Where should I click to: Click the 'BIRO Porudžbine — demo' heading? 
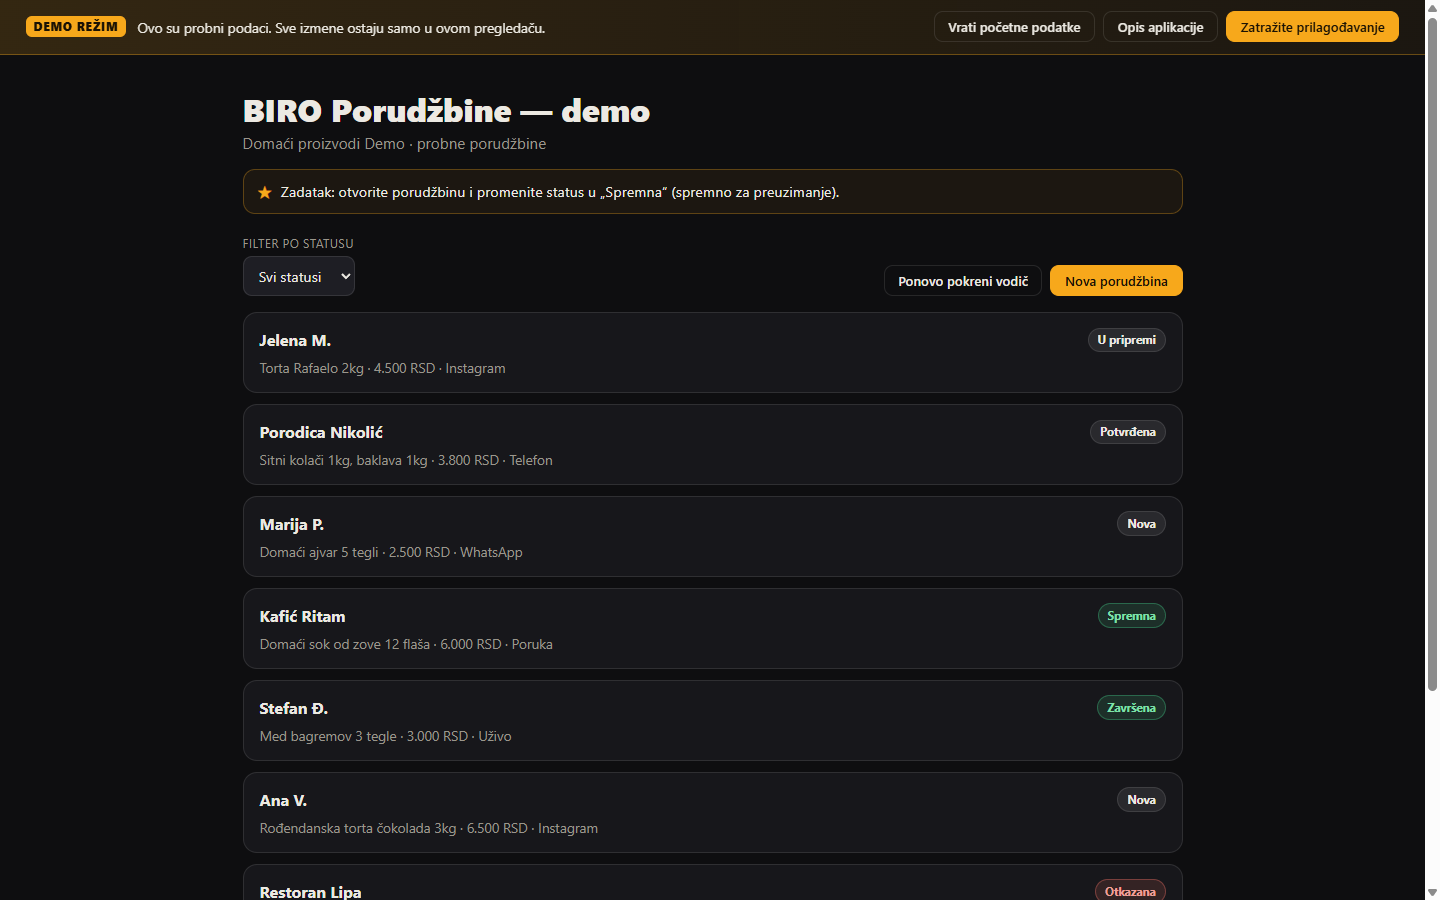click(446, 111)
